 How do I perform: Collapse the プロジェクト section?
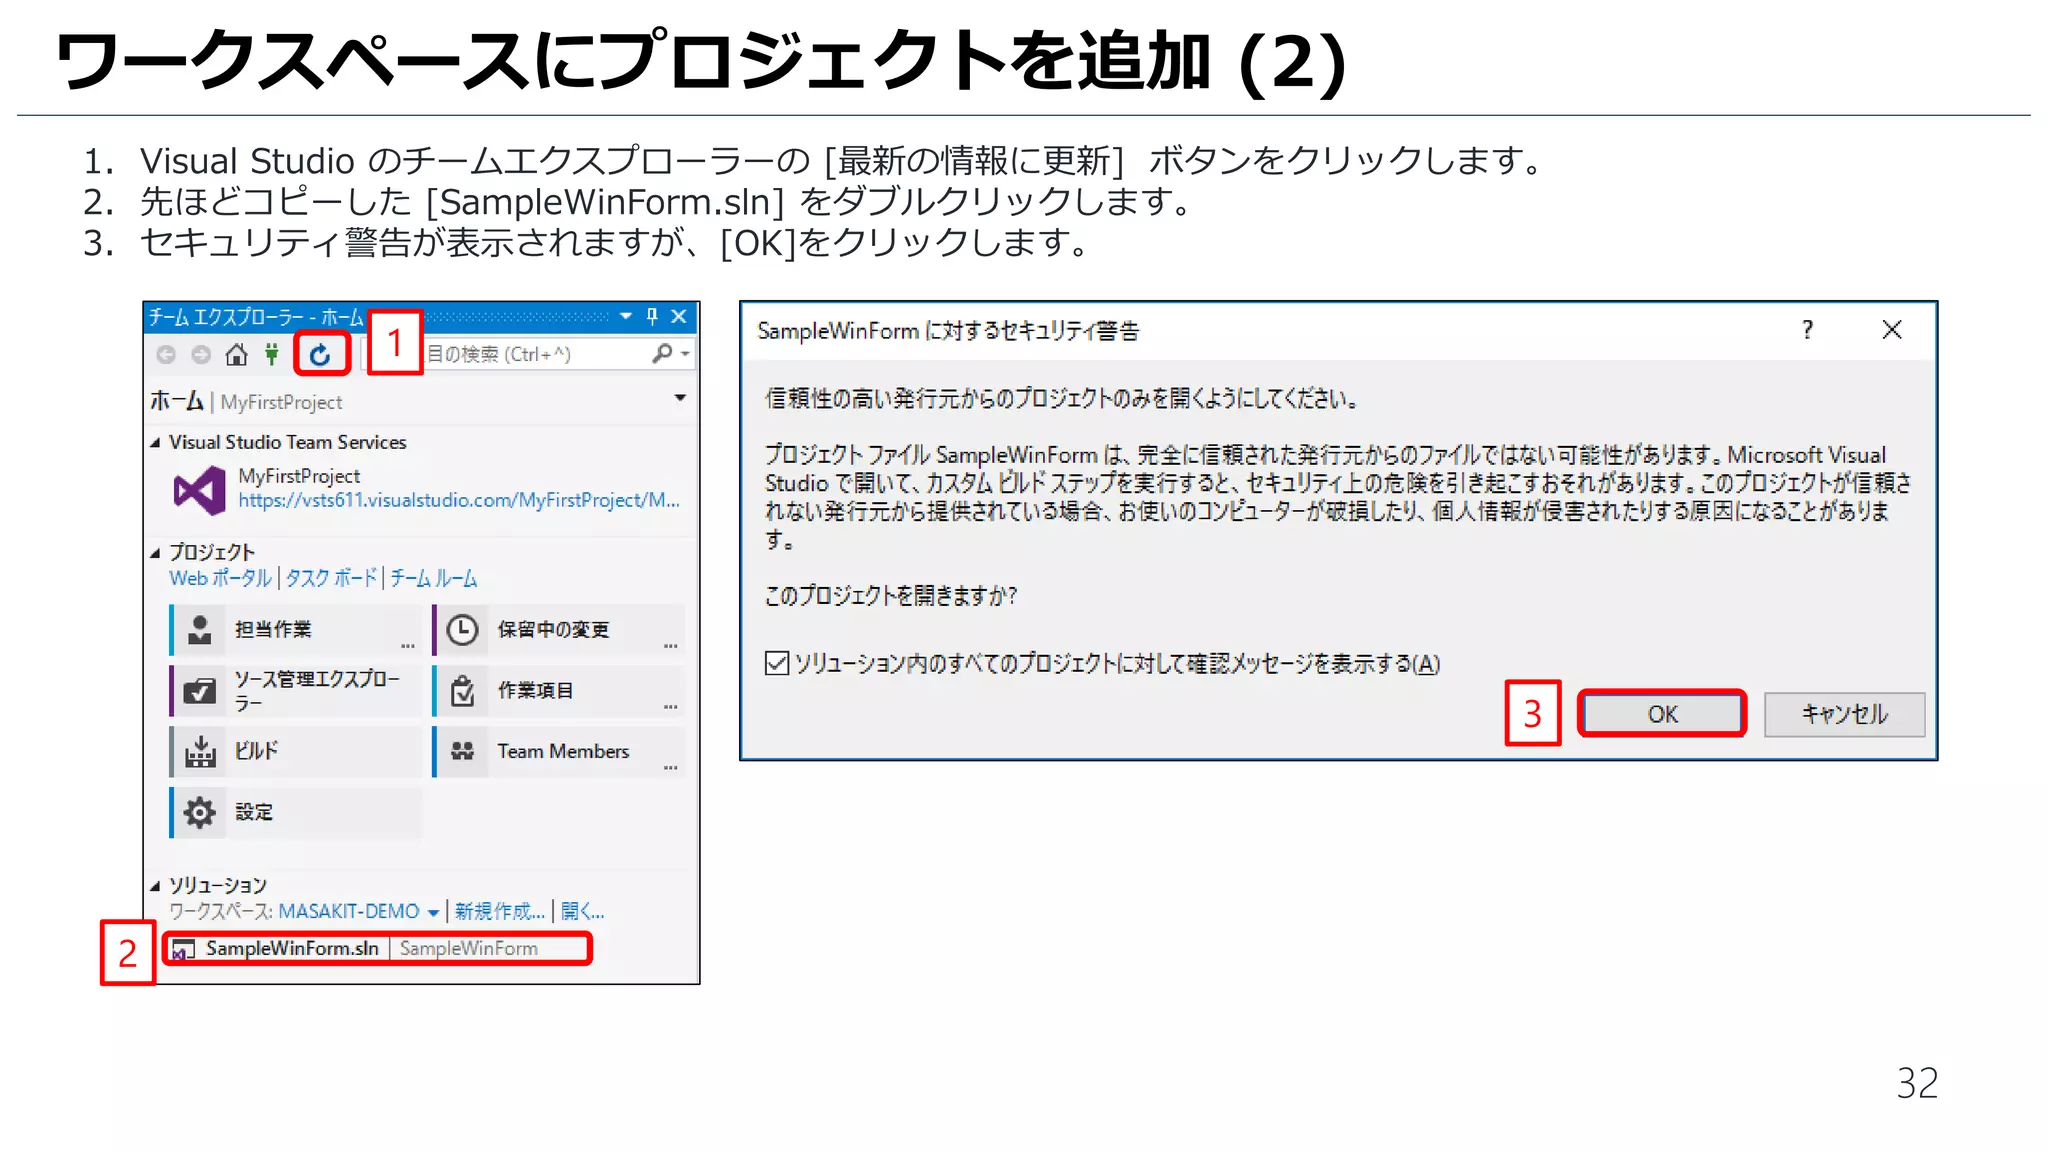[x=155, y=553]
